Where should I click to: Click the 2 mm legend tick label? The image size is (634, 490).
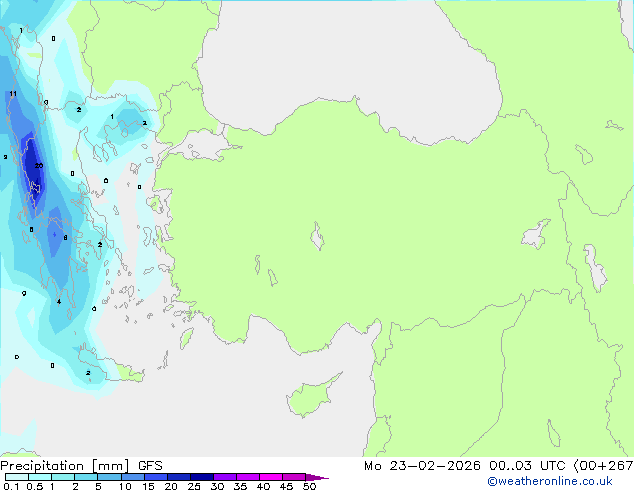[x=76, y=487]
